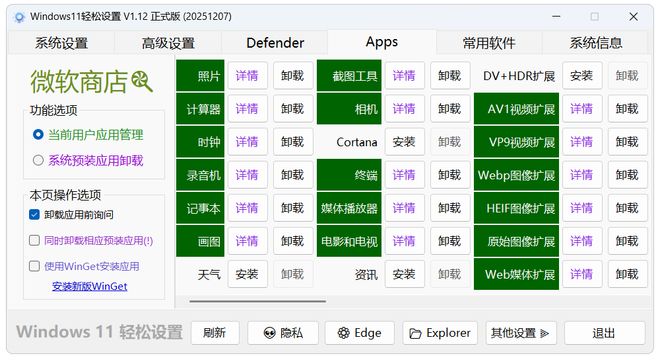View 详情 for HEIF图像扩展
The height and width of the screenshot is (360, 660).
pyautogui.click(x=582, y=208)
